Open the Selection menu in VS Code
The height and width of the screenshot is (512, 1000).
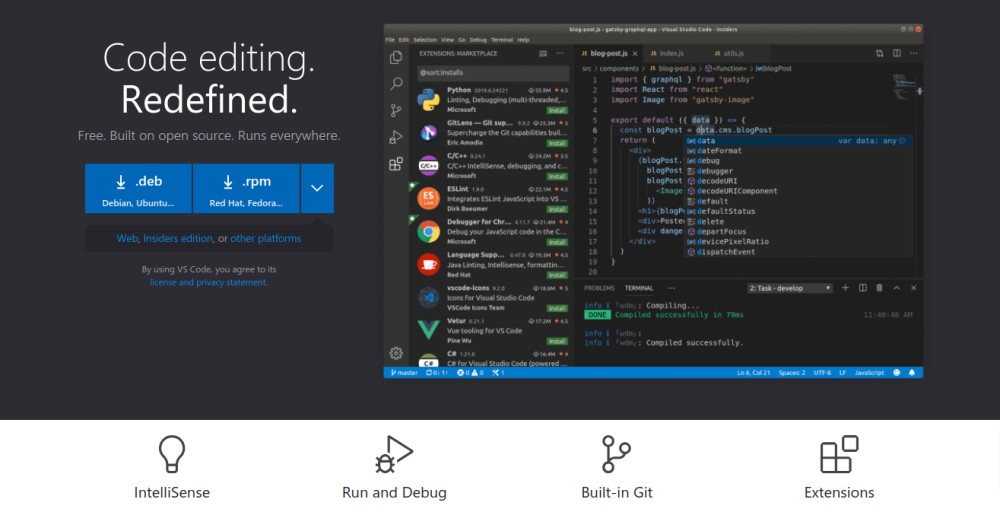pyautogui.click(x=425, y=40)
